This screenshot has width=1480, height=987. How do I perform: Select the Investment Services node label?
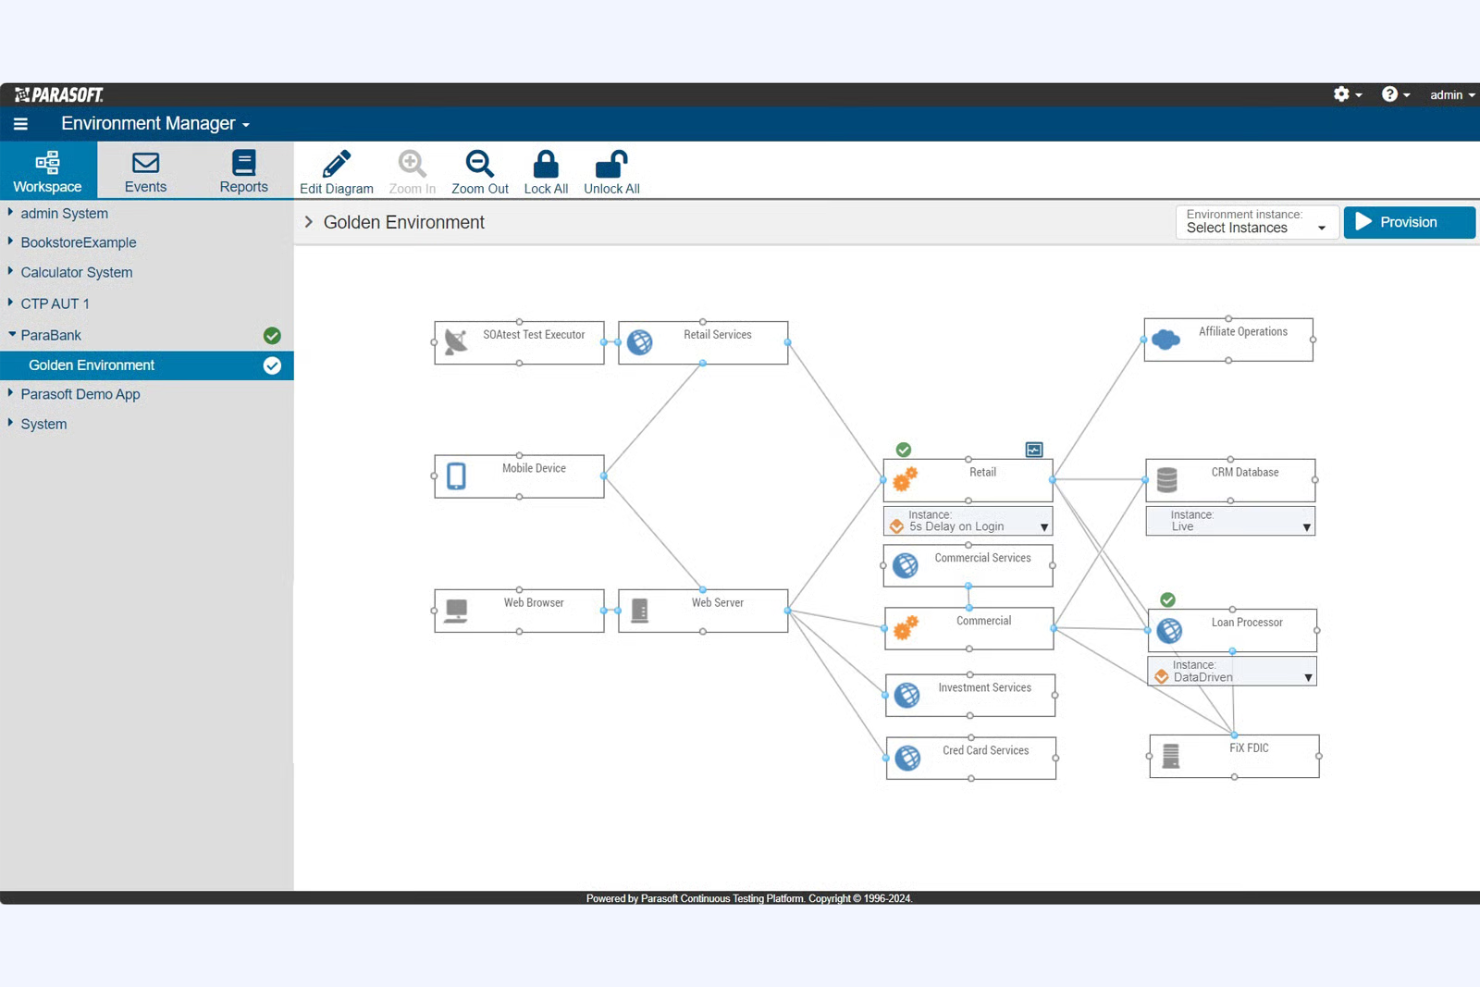[x=984, y=688]
